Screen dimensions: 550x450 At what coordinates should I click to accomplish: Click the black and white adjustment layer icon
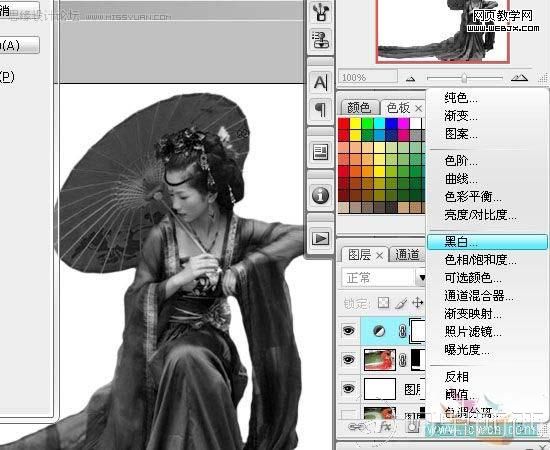379,331
